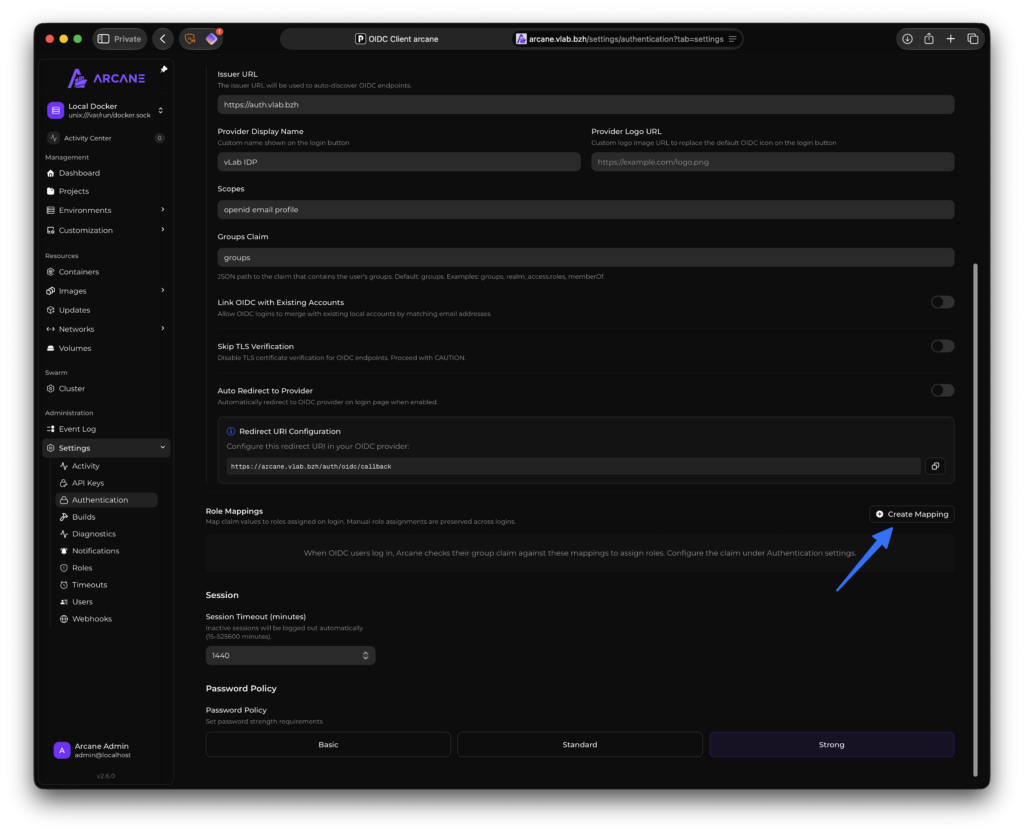Click the redirect URI callback text

coord(311,467)
